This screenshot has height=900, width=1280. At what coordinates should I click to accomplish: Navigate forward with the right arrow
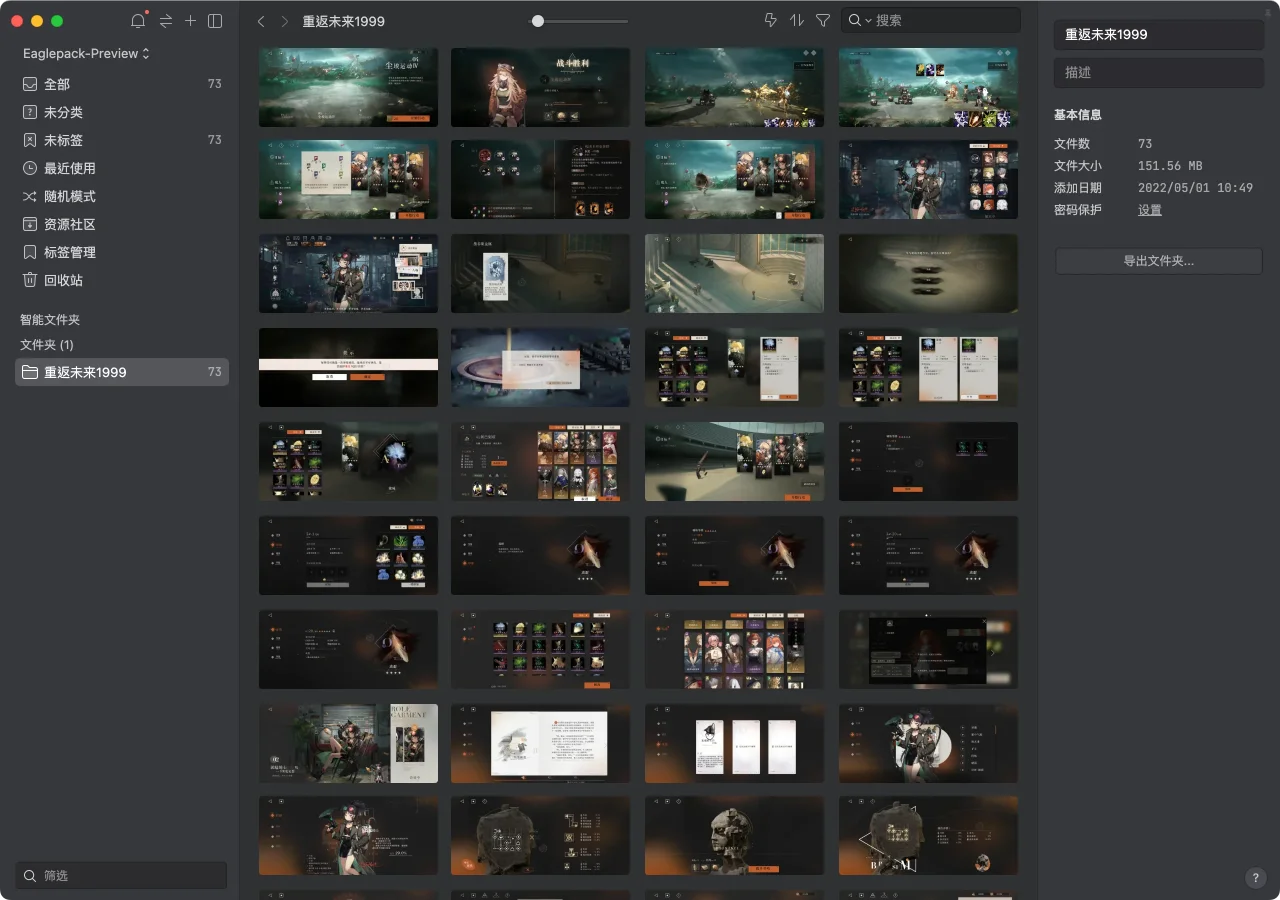click(285, 21)
